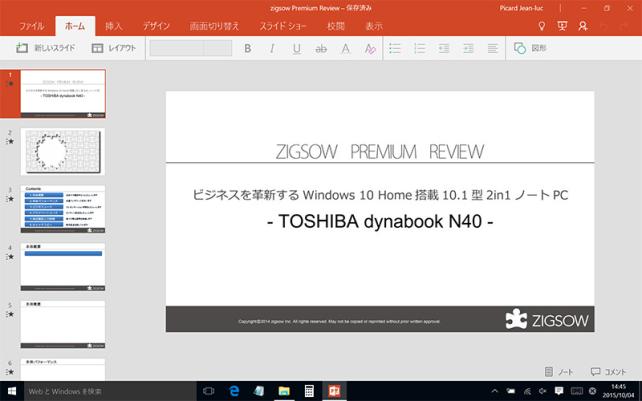Increase the indent level

point(468,48)
